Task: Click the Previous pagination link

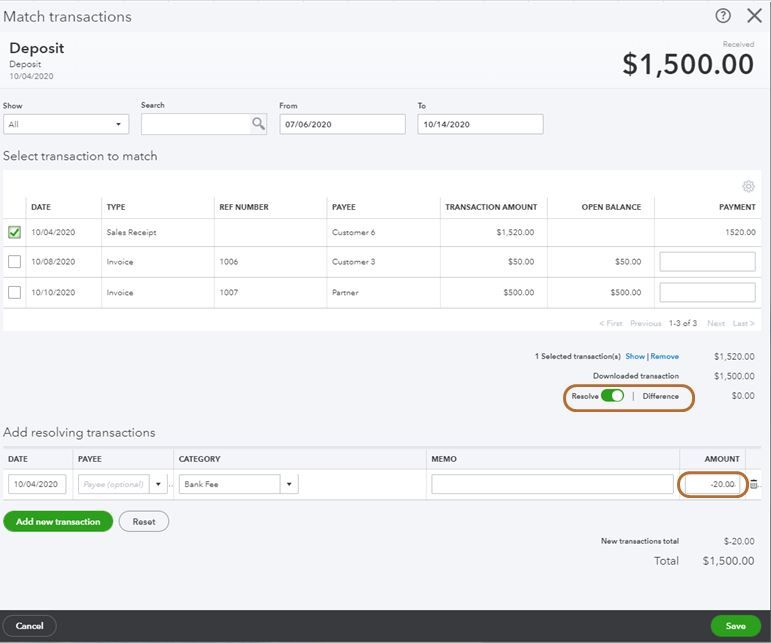Action: (646, 323)
